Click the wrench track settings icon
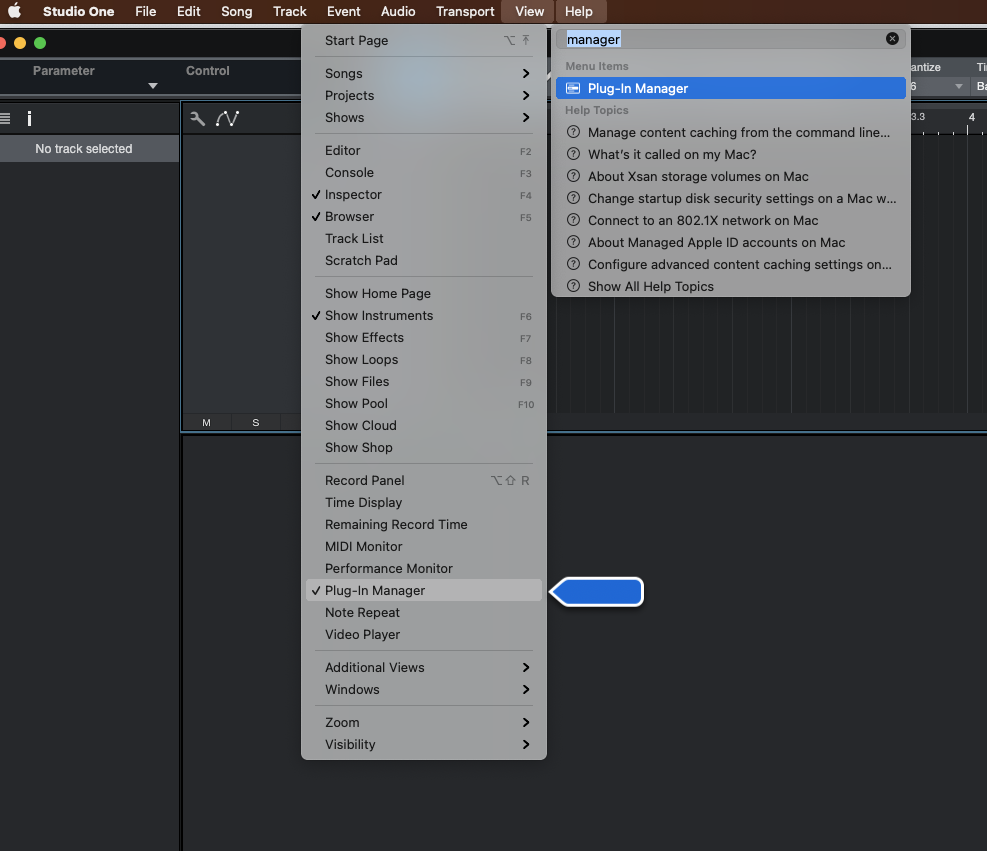 coord(198,118)
